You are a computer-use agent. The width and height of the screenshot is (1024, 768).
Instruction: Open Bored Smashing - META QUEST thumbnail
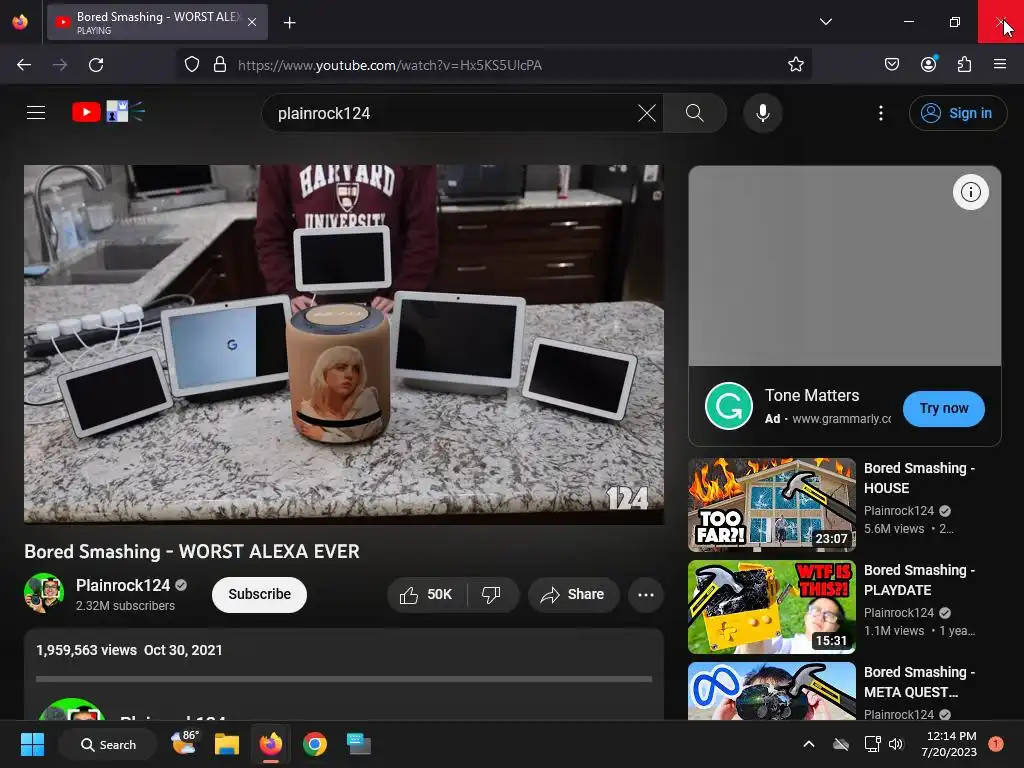771,691
